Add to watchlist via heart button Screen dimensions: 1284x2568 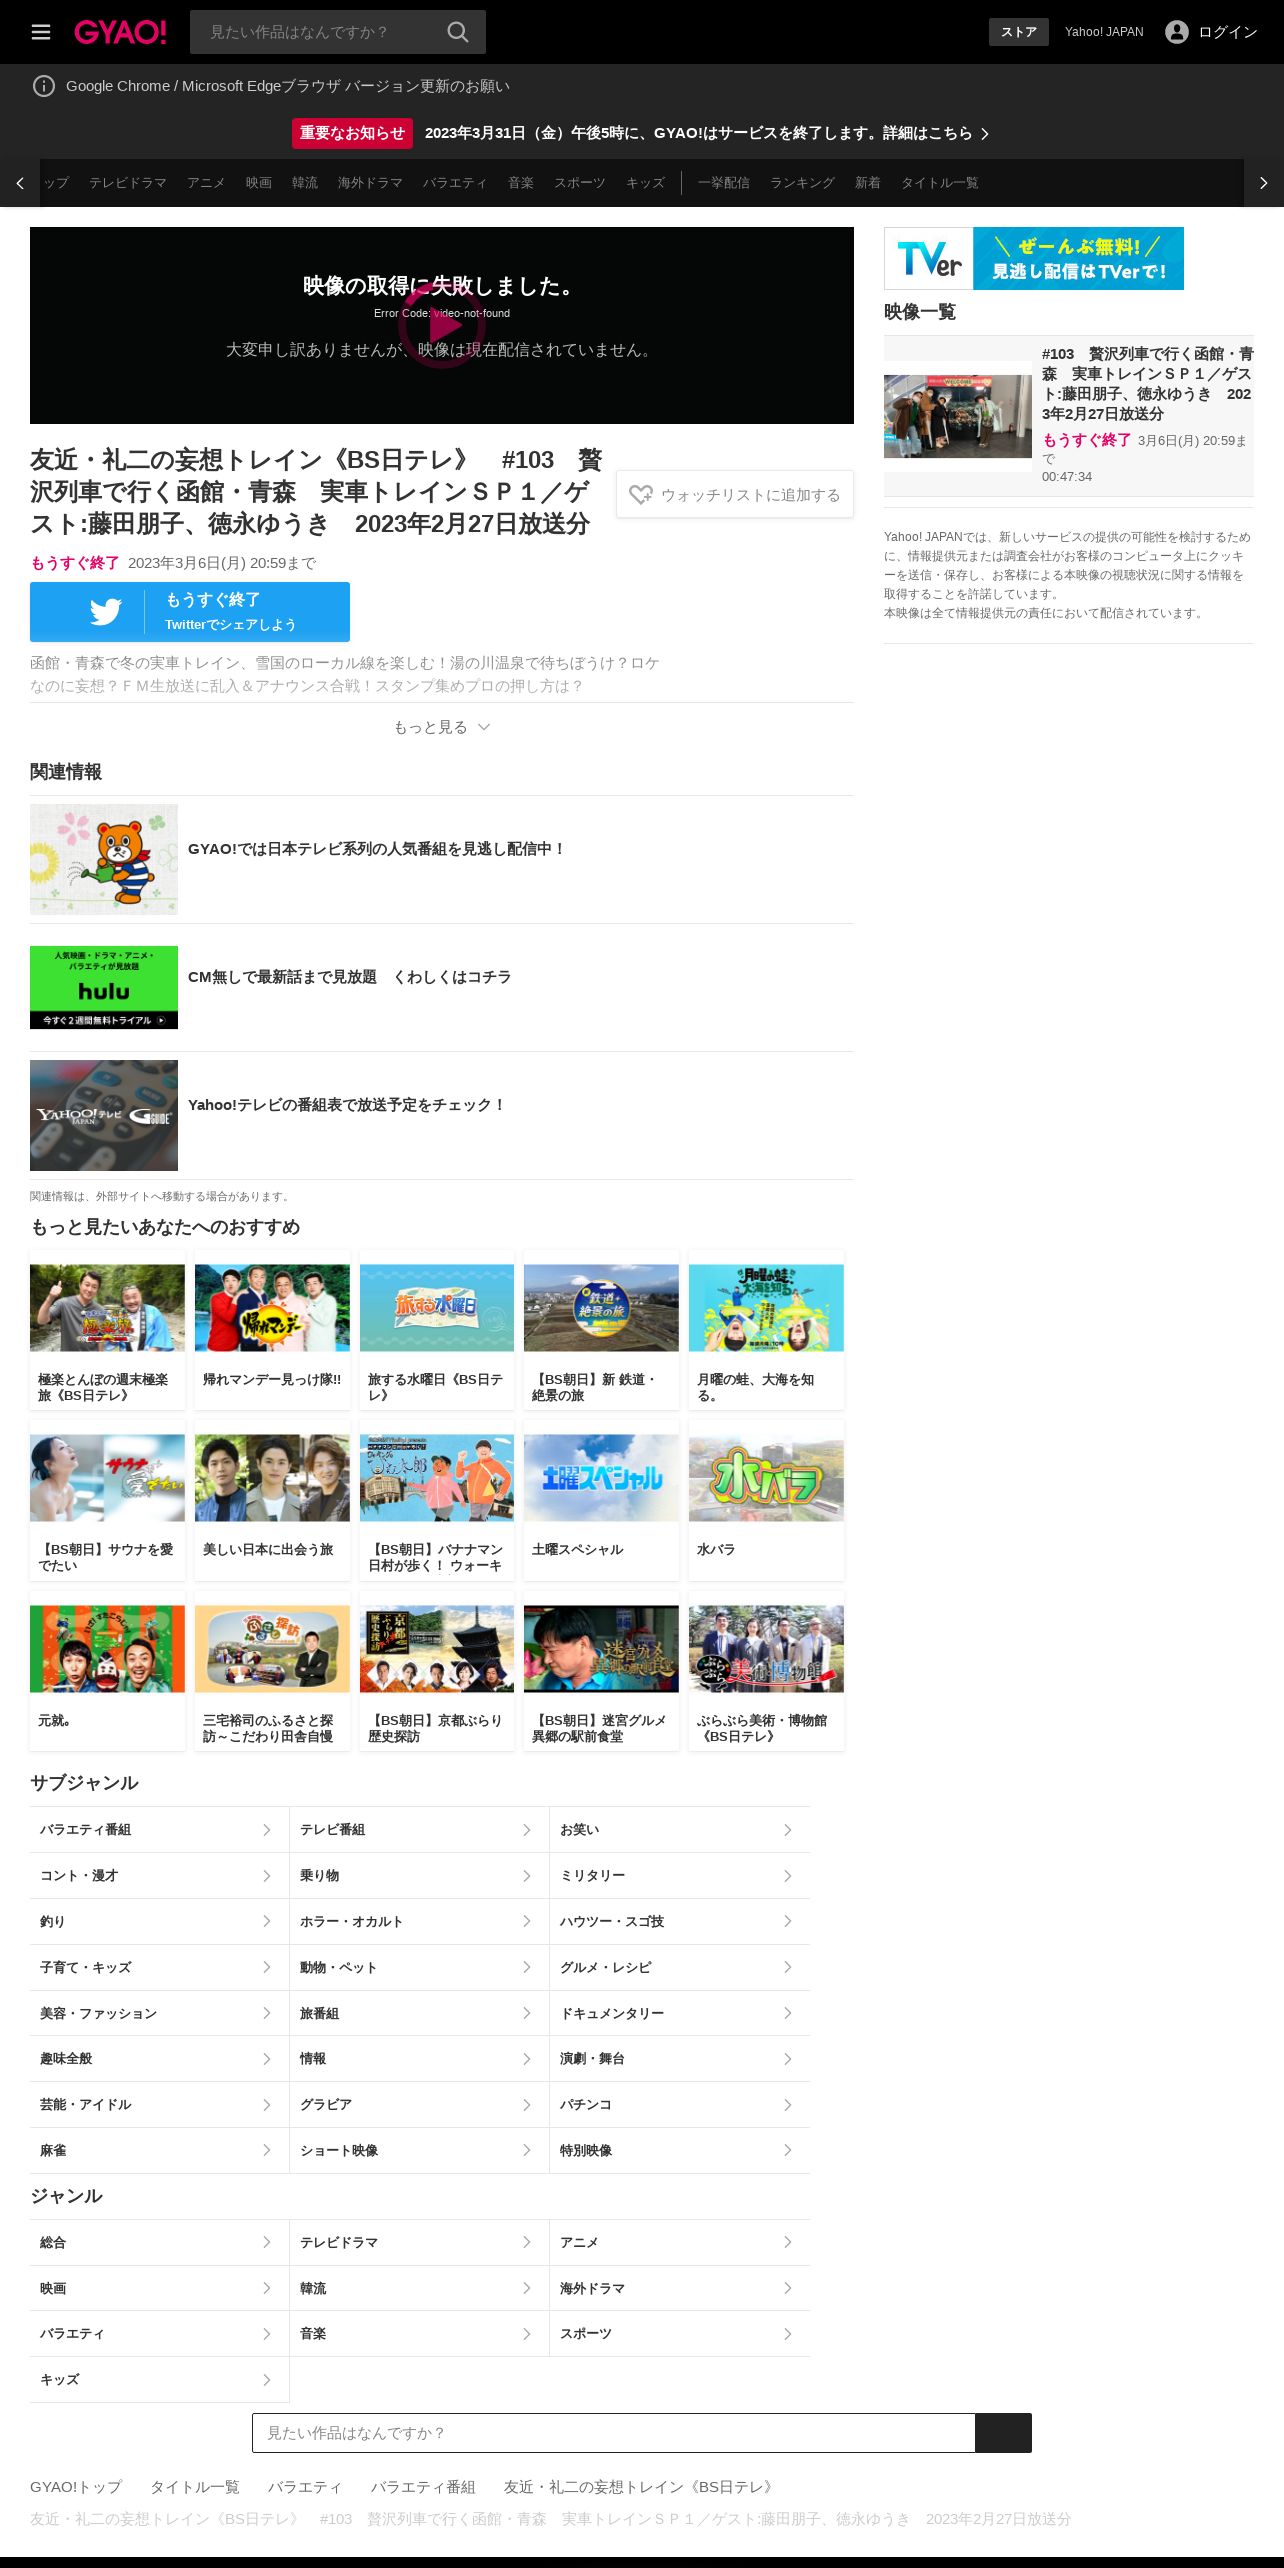click(x=735, y=494)
